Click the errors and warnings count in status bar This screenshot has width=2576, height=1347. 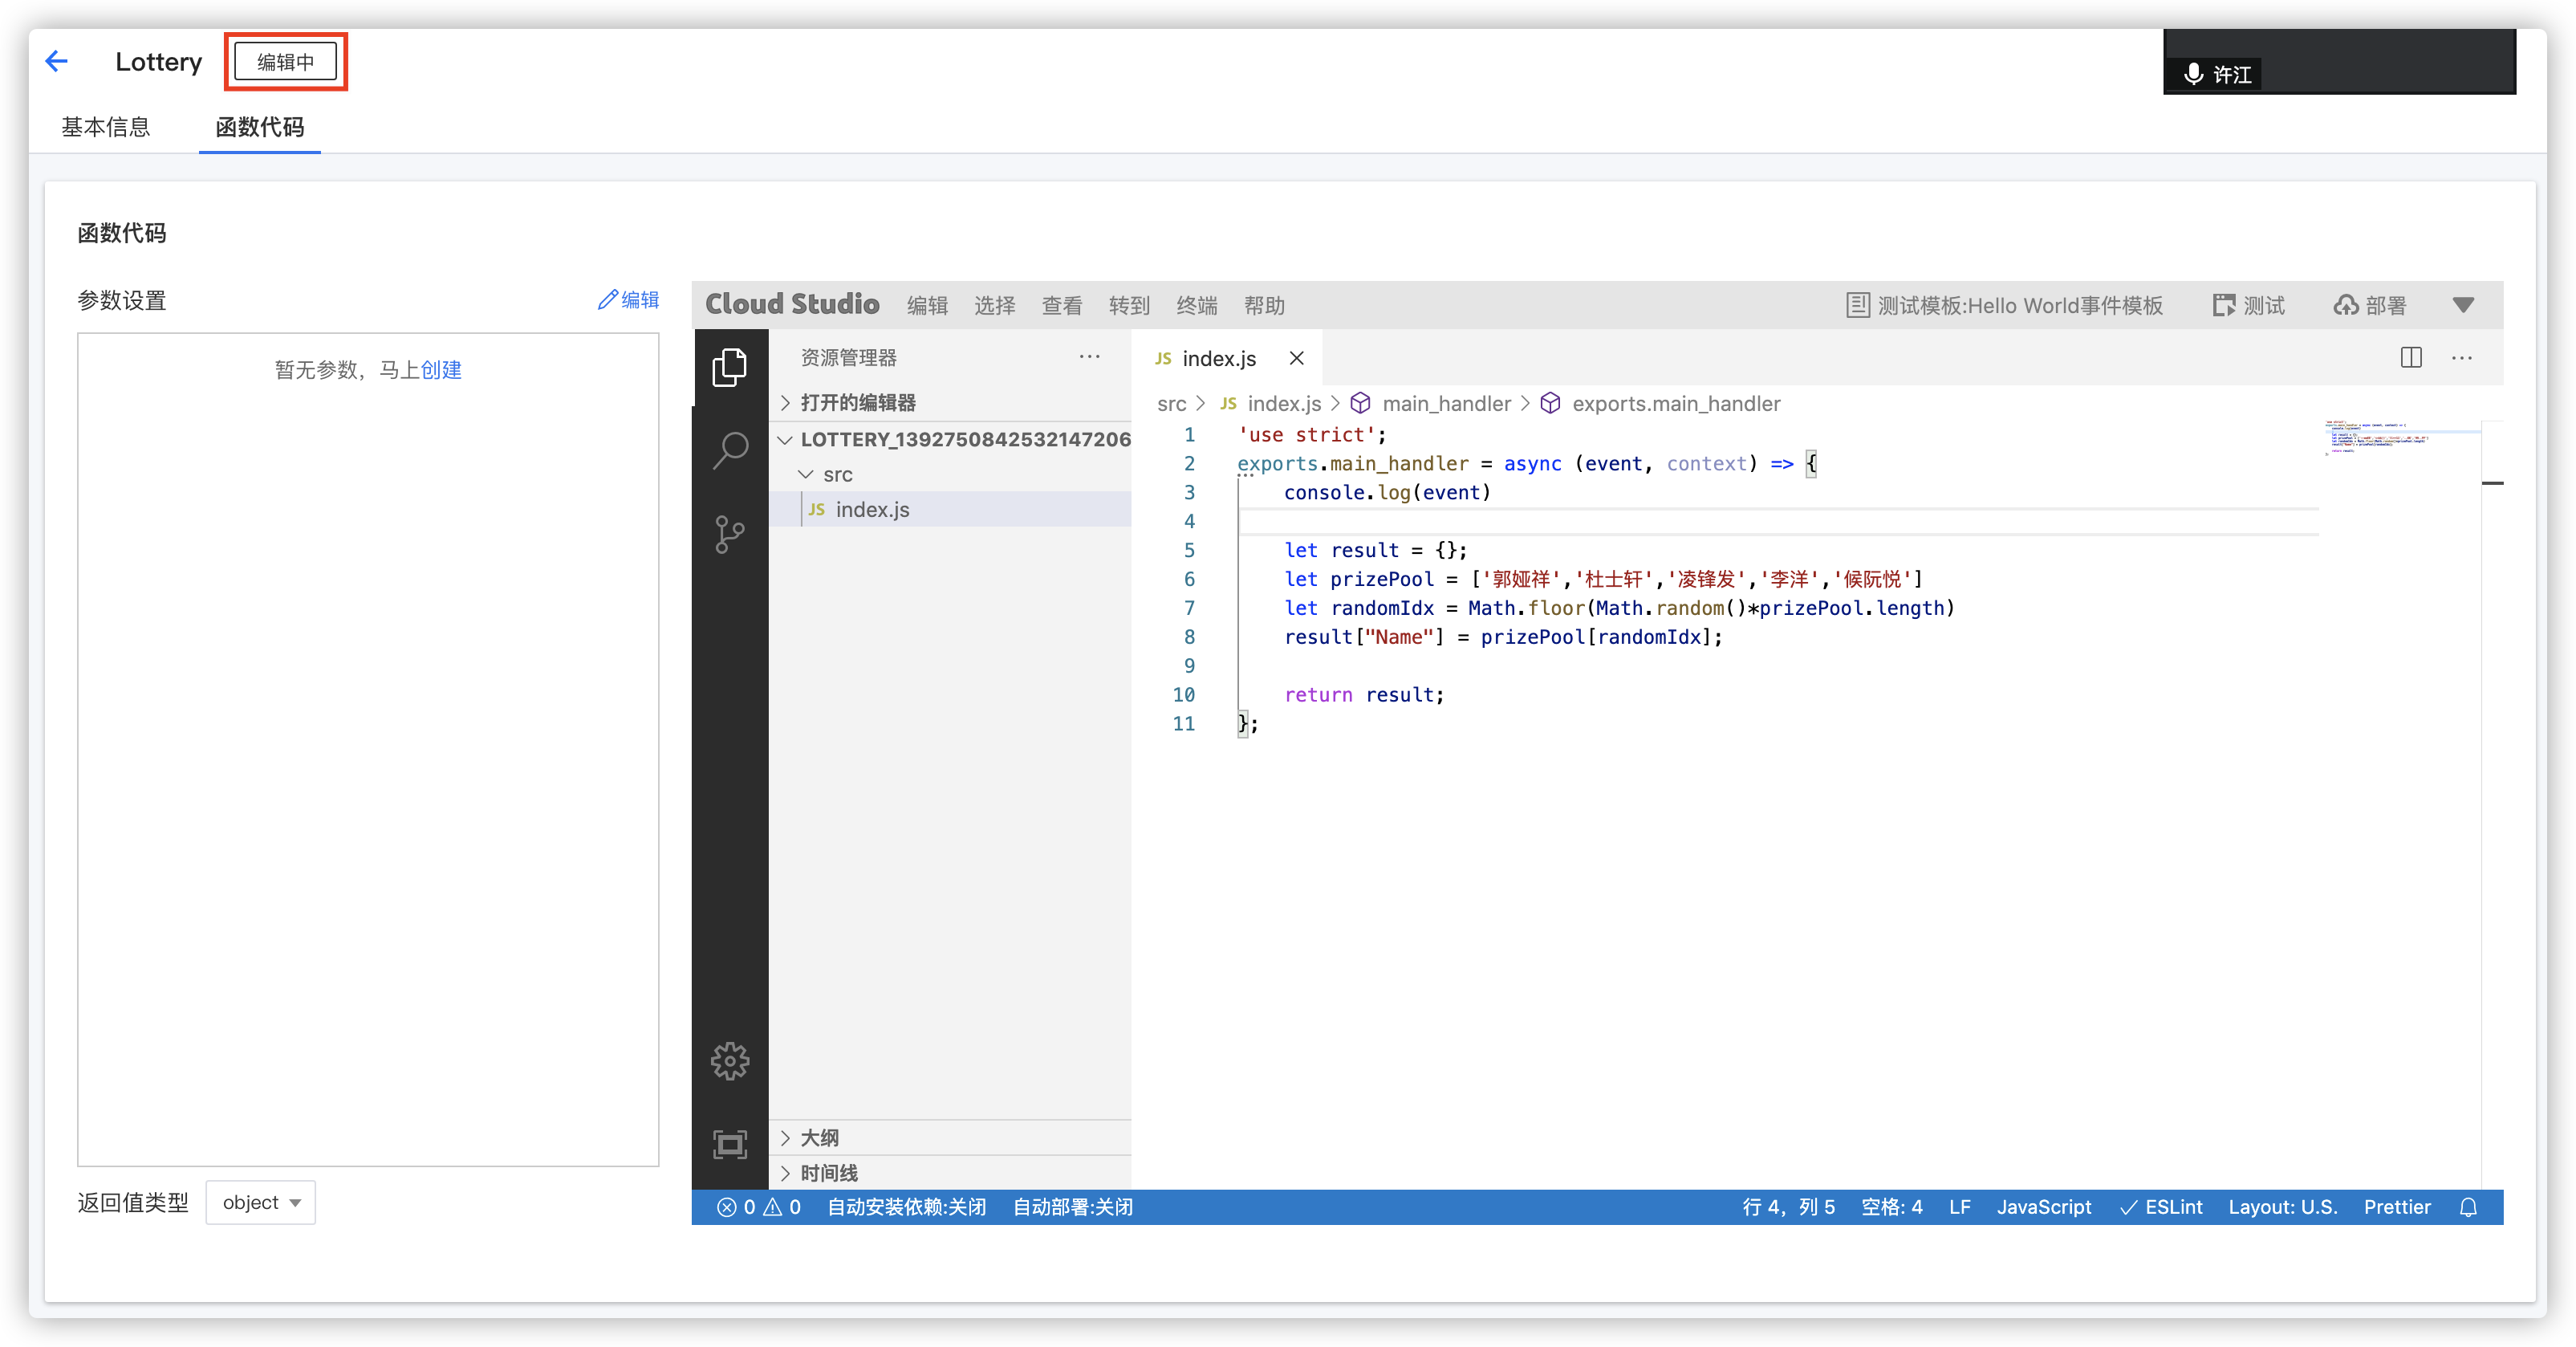pos(759,1207)
